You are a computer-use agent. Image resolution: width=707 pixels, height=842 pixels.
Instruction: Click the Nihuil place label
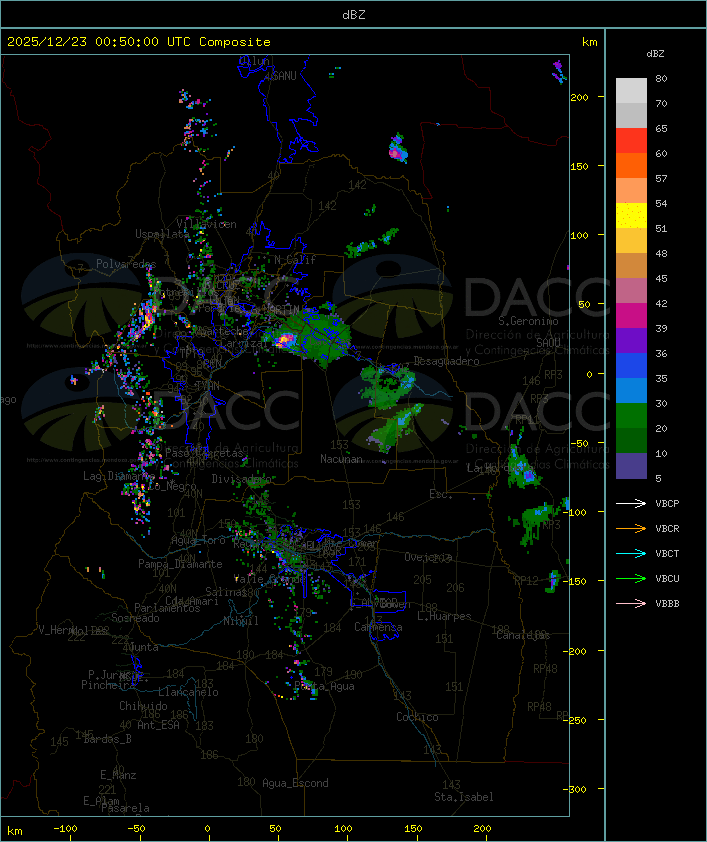241,621
